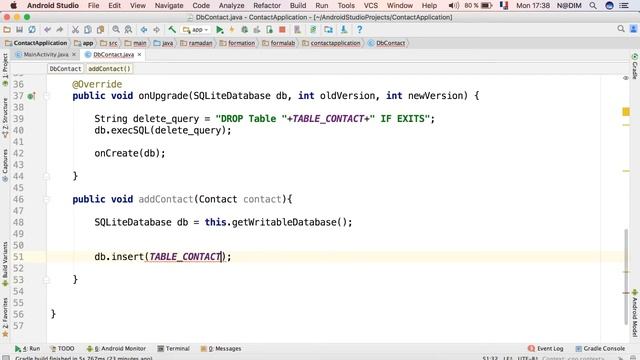Click the Copy toolbar icon
This screenshot has width=640, height=360.
88,29
